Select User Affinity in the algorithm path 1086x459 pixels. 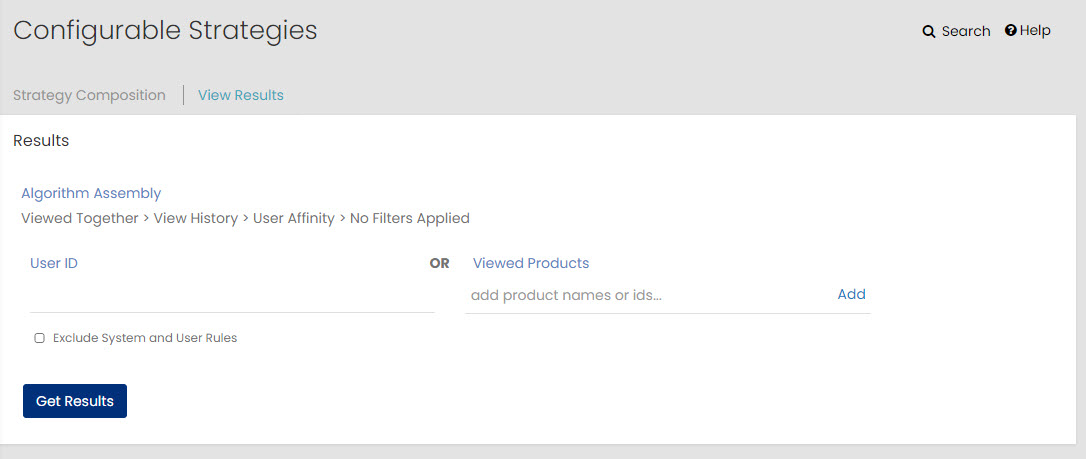point(294,218)
